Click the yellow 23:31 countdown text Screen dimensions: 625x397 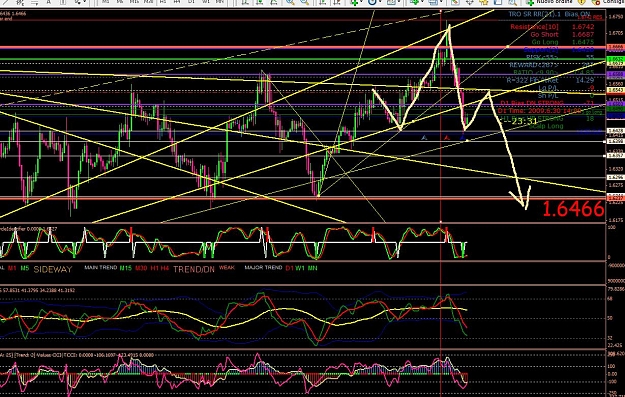(x=525, y=121)
